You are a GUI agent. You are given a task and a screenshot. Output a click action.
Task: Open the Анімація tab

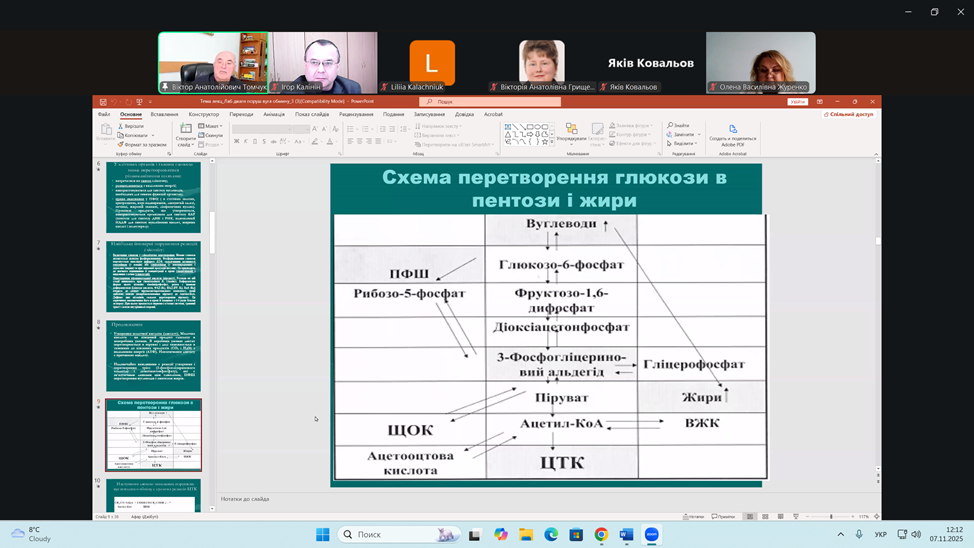pyautogui.click(x=274, y=114)
